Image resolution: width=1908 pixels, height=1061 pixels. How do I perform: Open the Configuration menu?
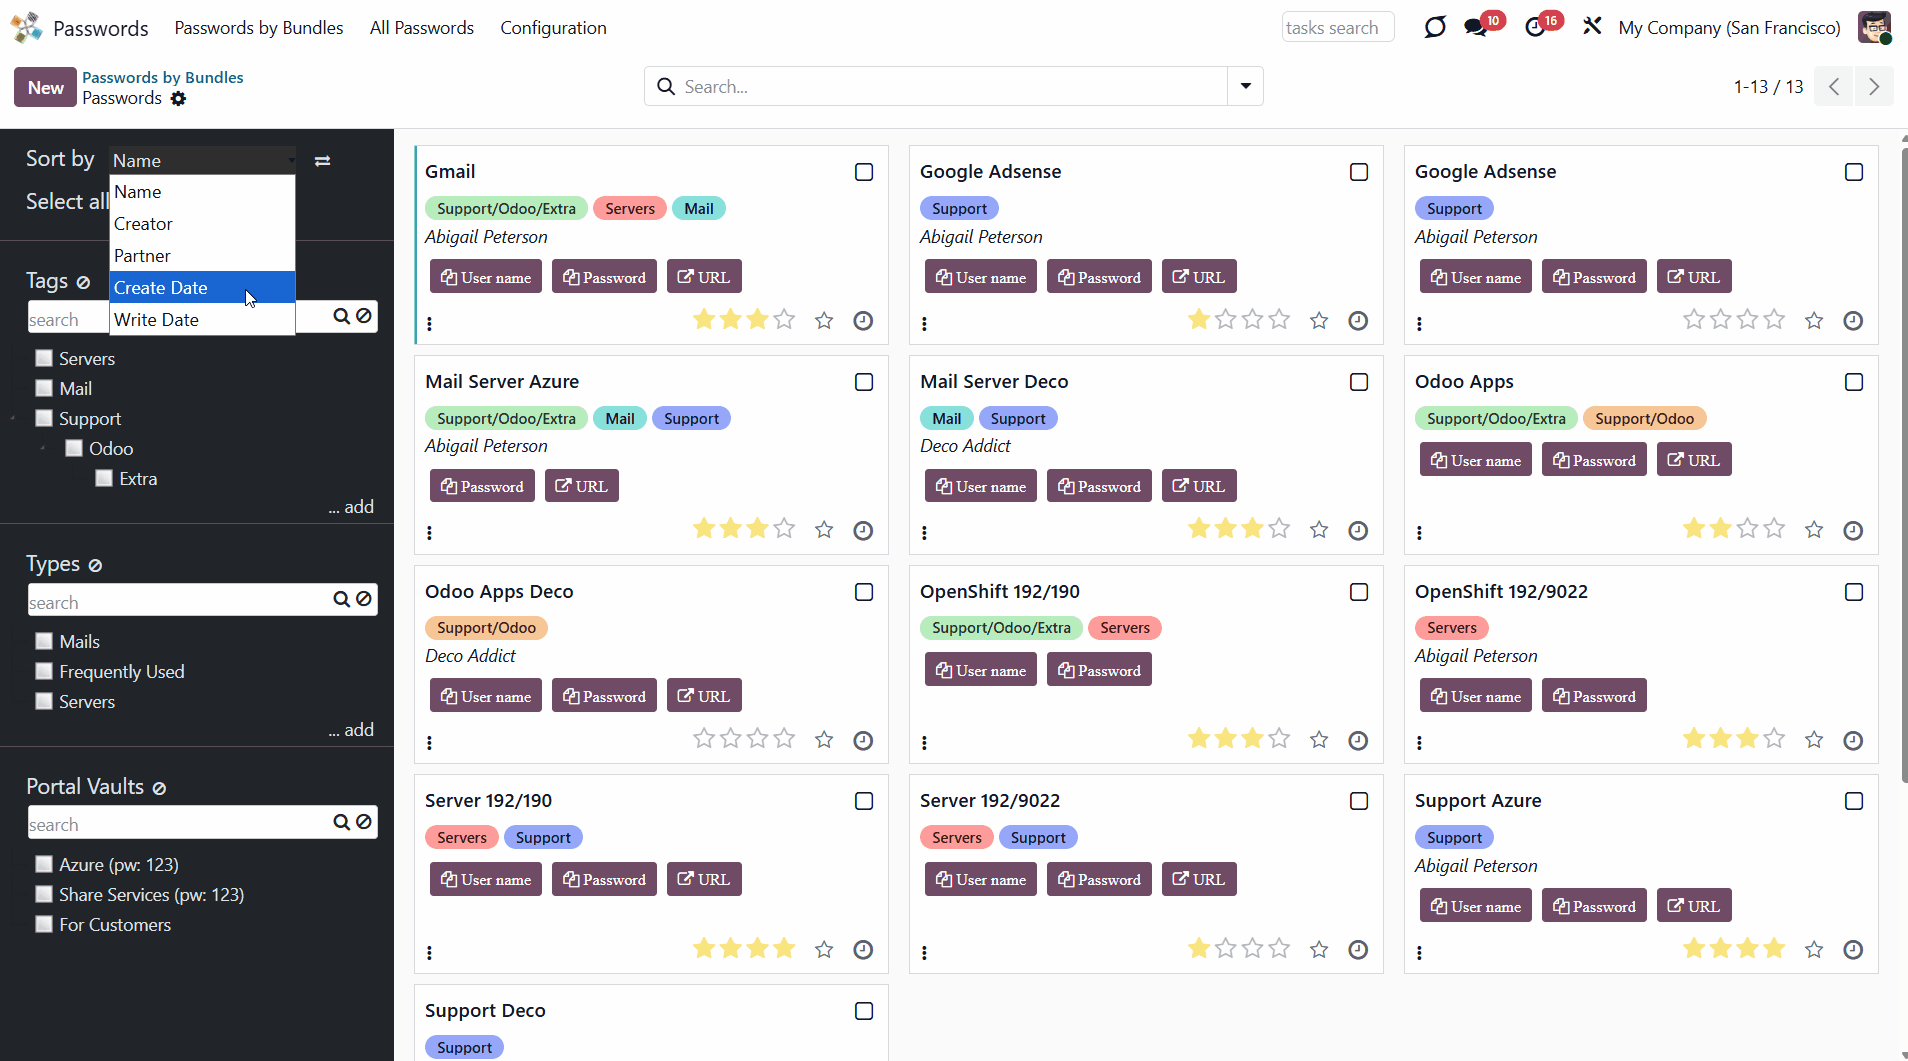pos(553,28)
